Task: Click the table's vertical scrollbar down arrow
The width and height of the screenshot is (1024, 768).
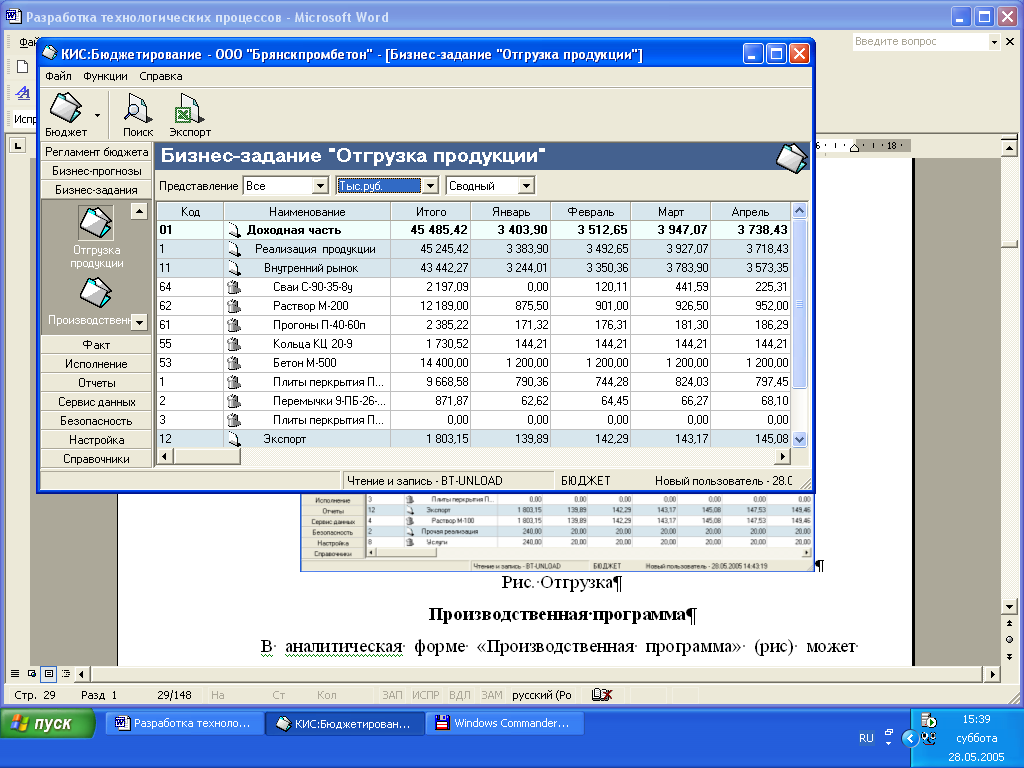Action: click(799, 439)
